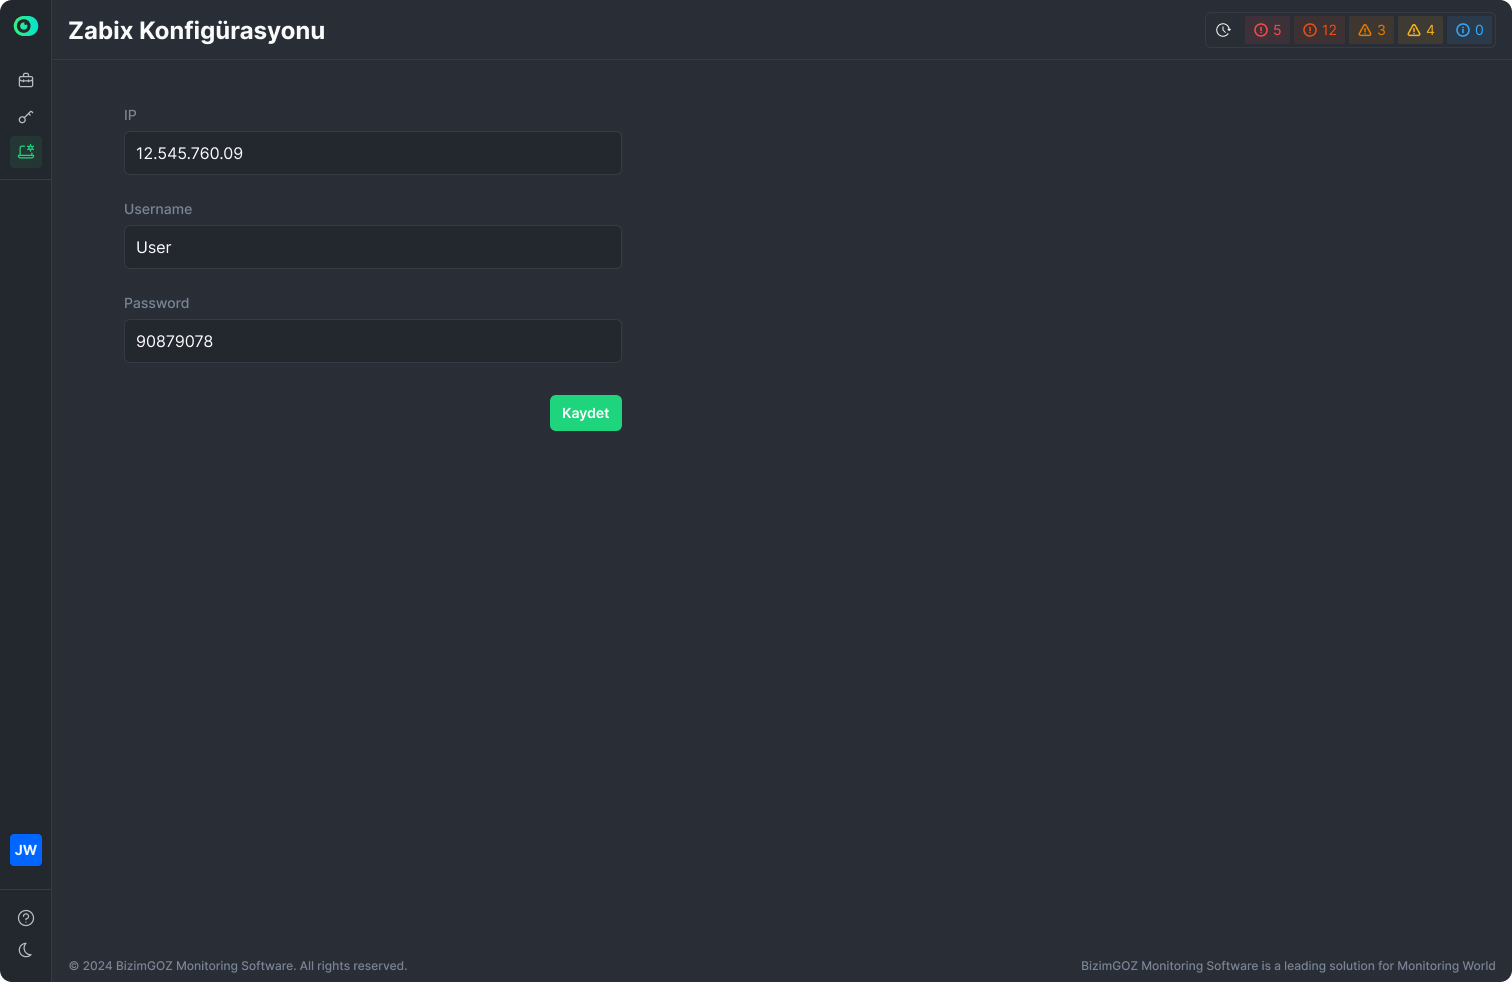Open the red alert badge showing 5
The width and height of the screenshot is (1512, 982).
point(1267,30)
